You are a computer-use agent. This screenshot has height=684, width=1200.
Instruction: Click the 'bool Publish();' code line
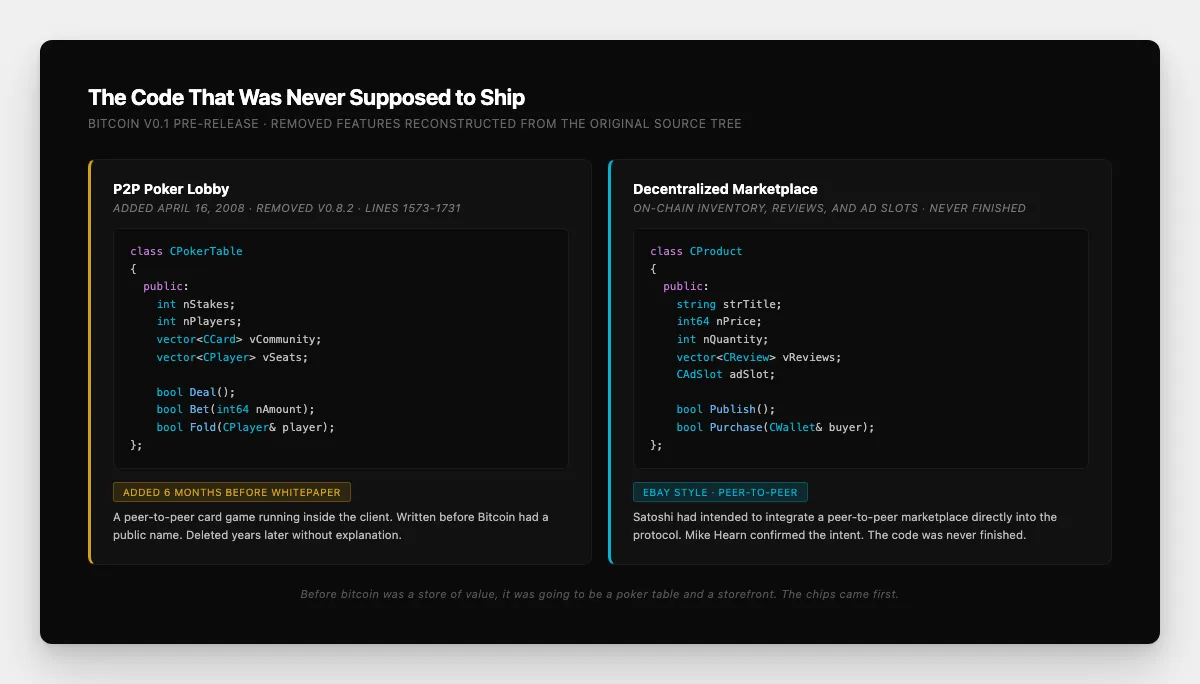[x=725, y=409]
